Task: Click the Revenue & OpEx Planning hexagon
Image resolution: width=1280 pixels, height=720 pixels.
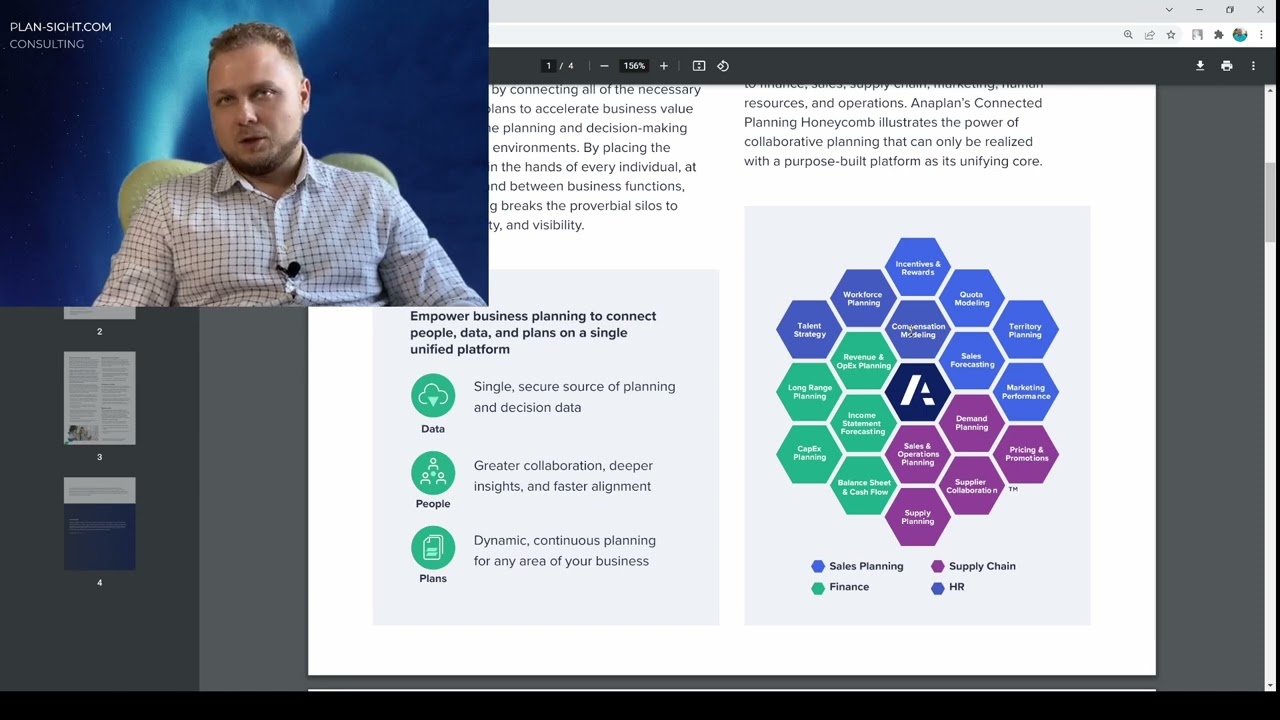Action: click(863, 361)
